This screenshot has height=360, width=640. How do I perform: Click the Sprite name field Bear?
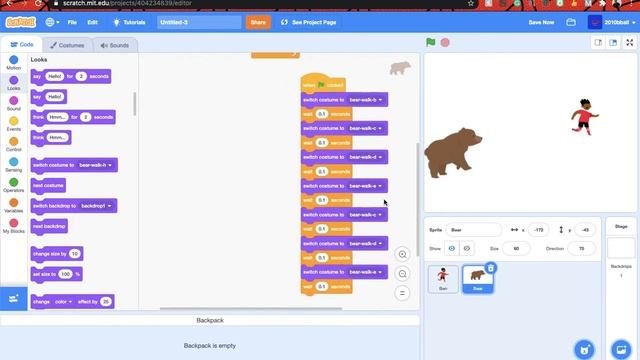(473, 230)
